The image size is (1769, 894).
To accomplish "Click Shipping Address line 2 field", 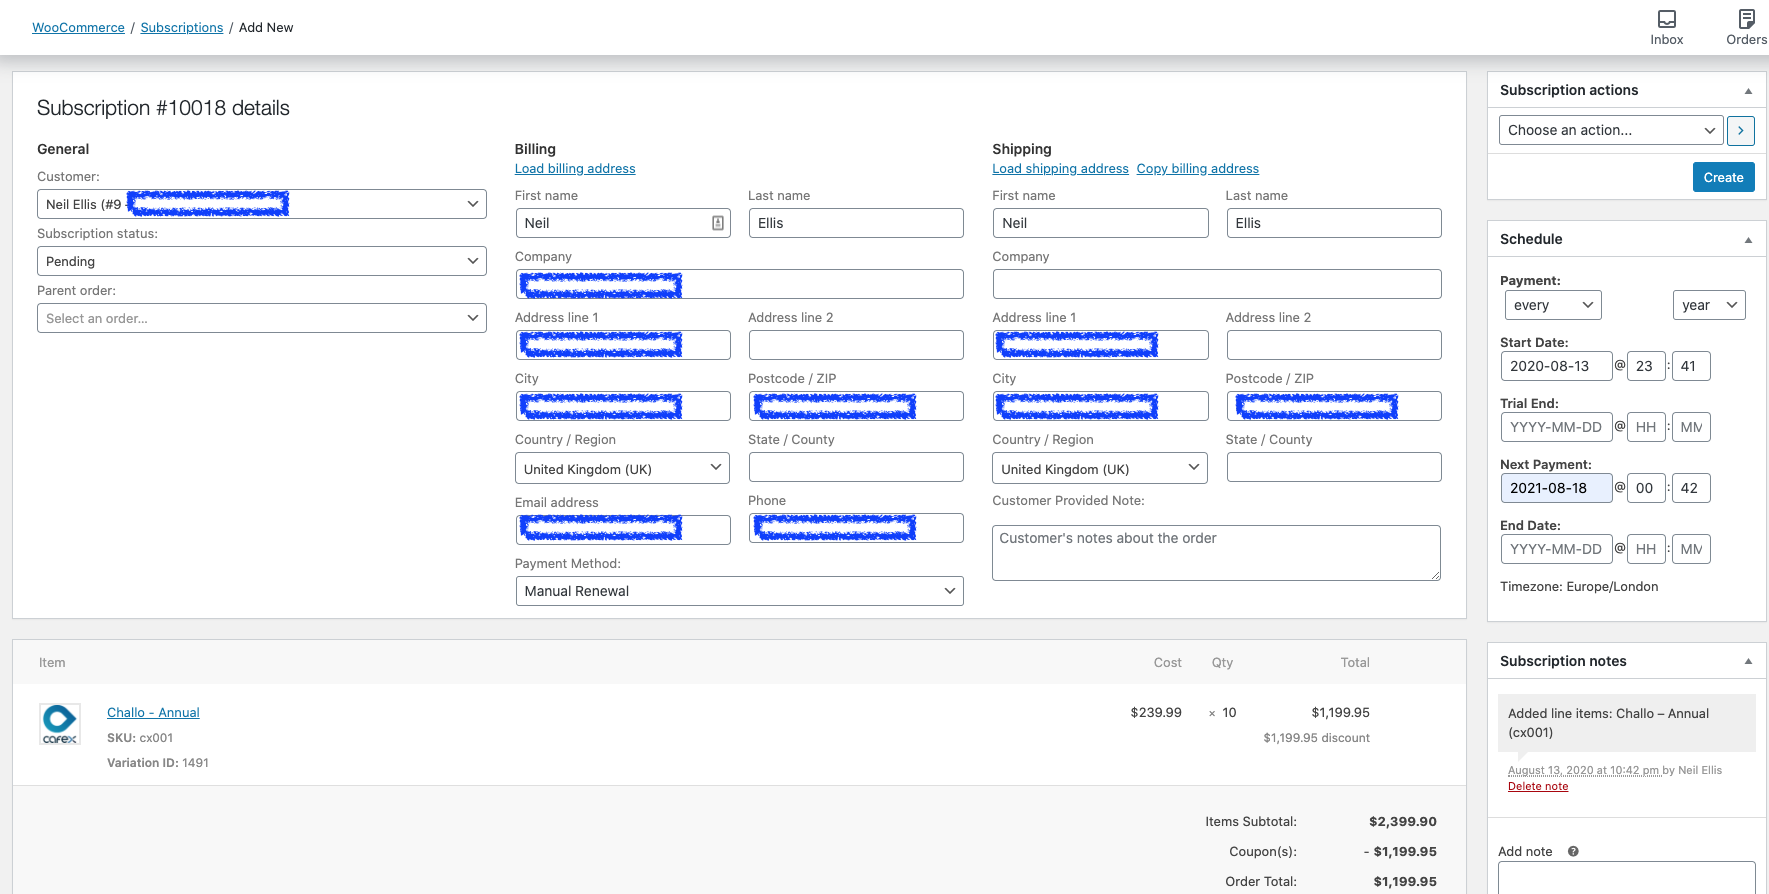I will (x=1334, y=345).
